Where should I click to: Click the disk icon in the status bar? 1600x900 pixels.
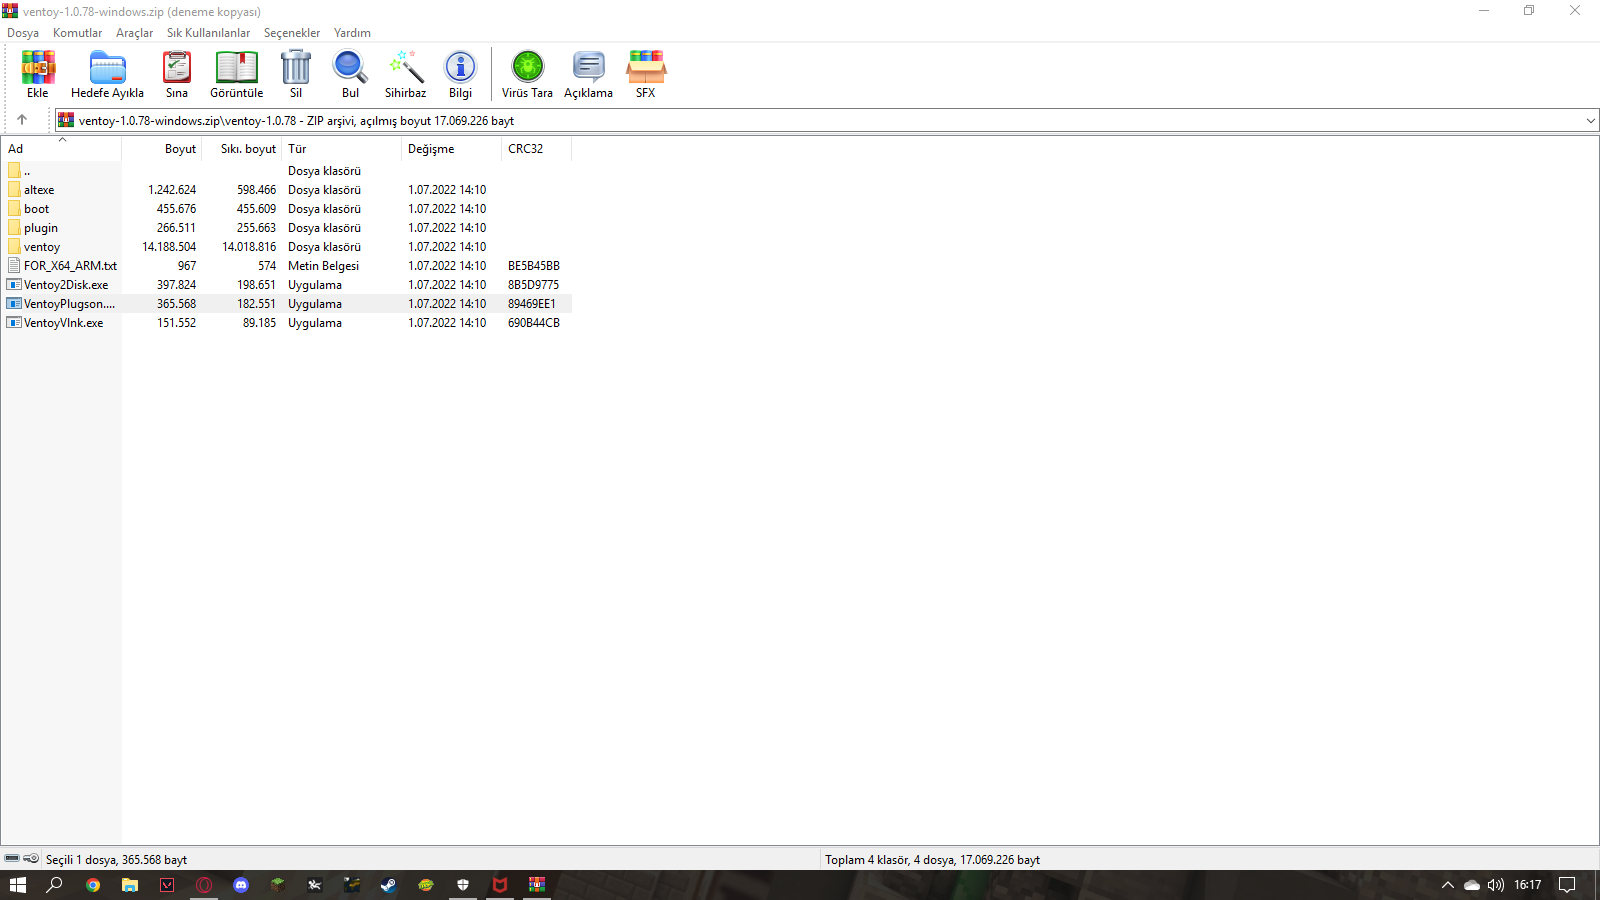(x=12, y=859)
